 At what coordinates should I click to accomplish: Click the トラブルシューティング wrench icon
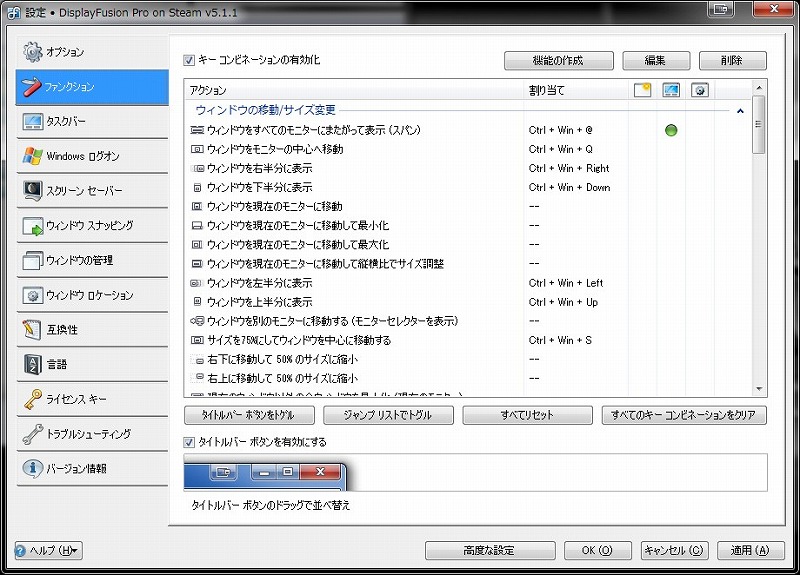[x=32, y=434]
